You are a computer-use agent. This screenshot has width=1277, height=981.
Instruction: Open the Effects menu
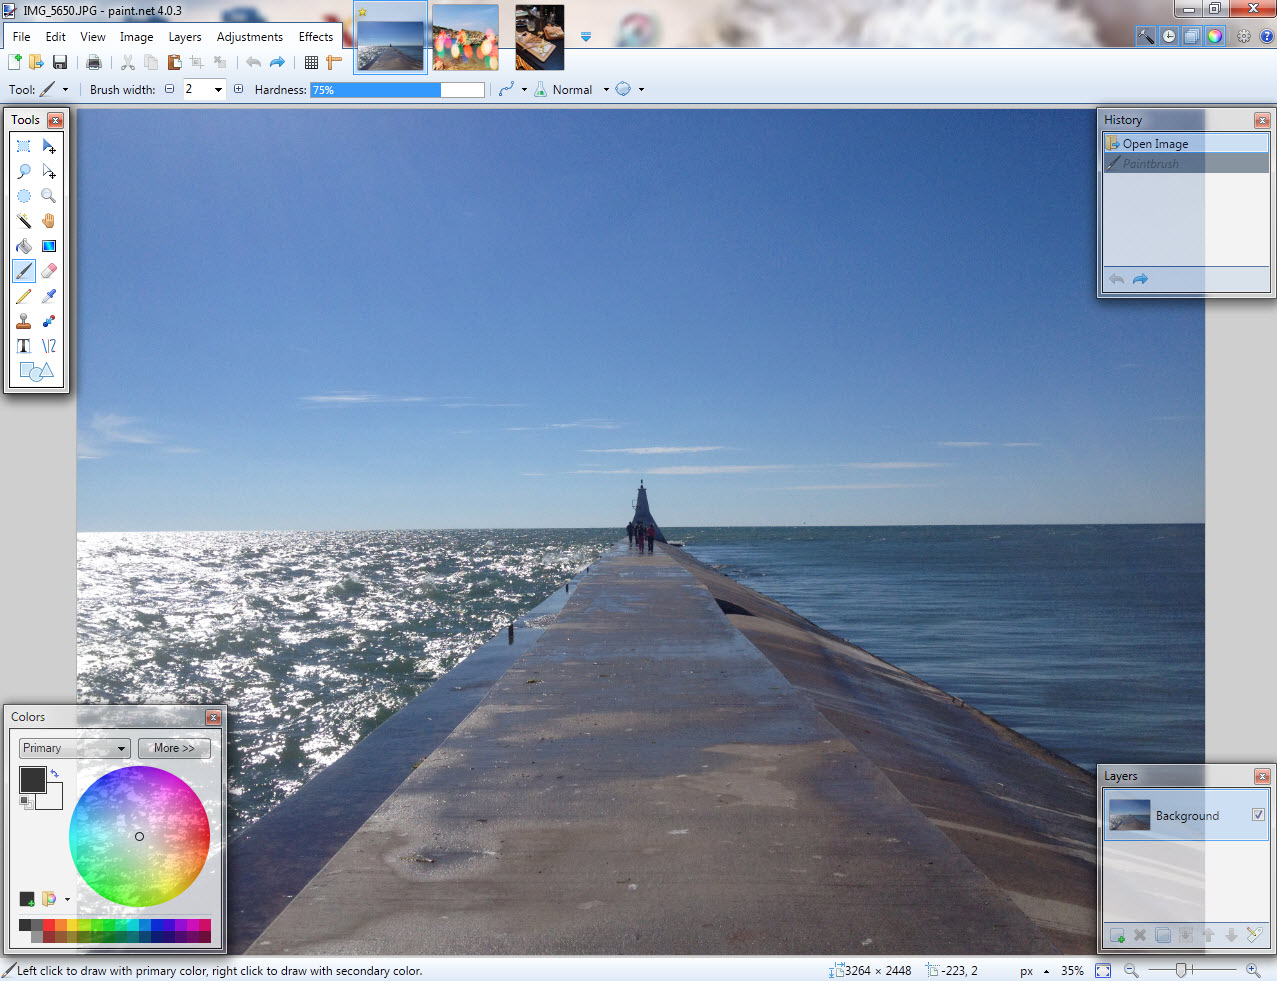click(315, 36)
